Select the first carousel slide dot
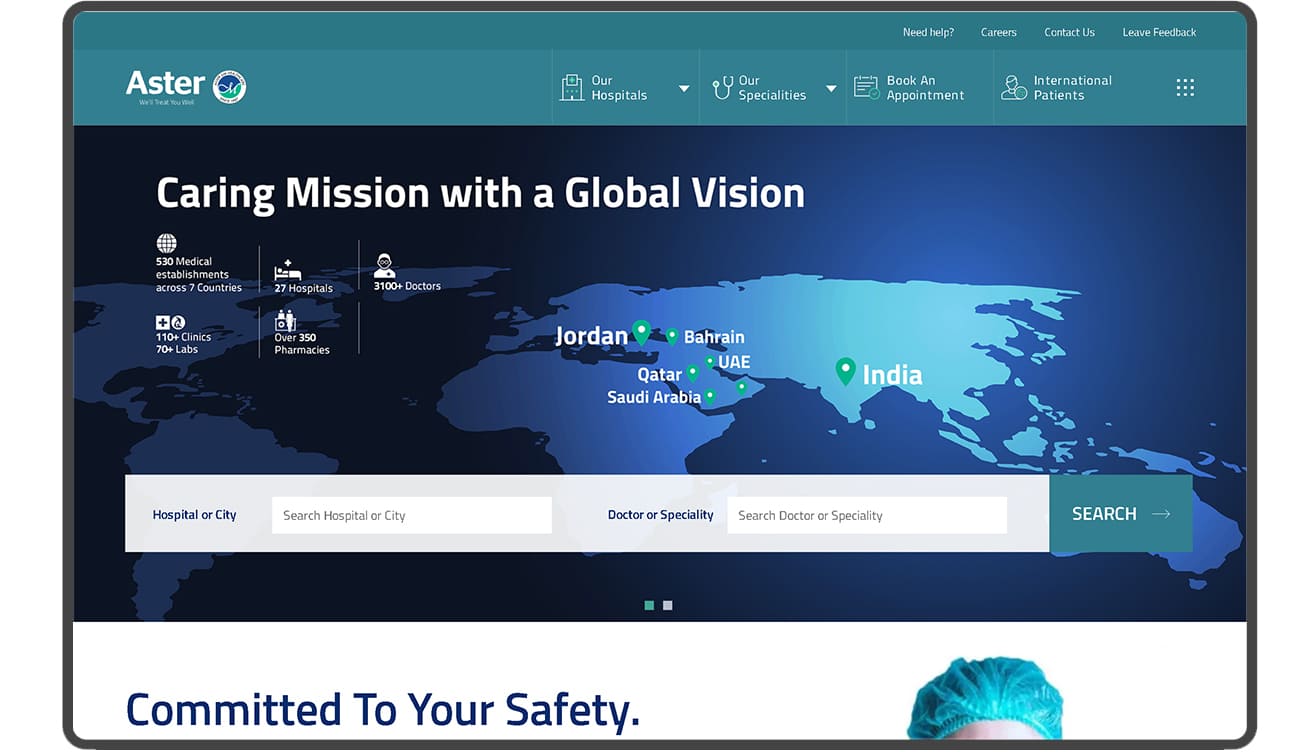 (650, 605)
